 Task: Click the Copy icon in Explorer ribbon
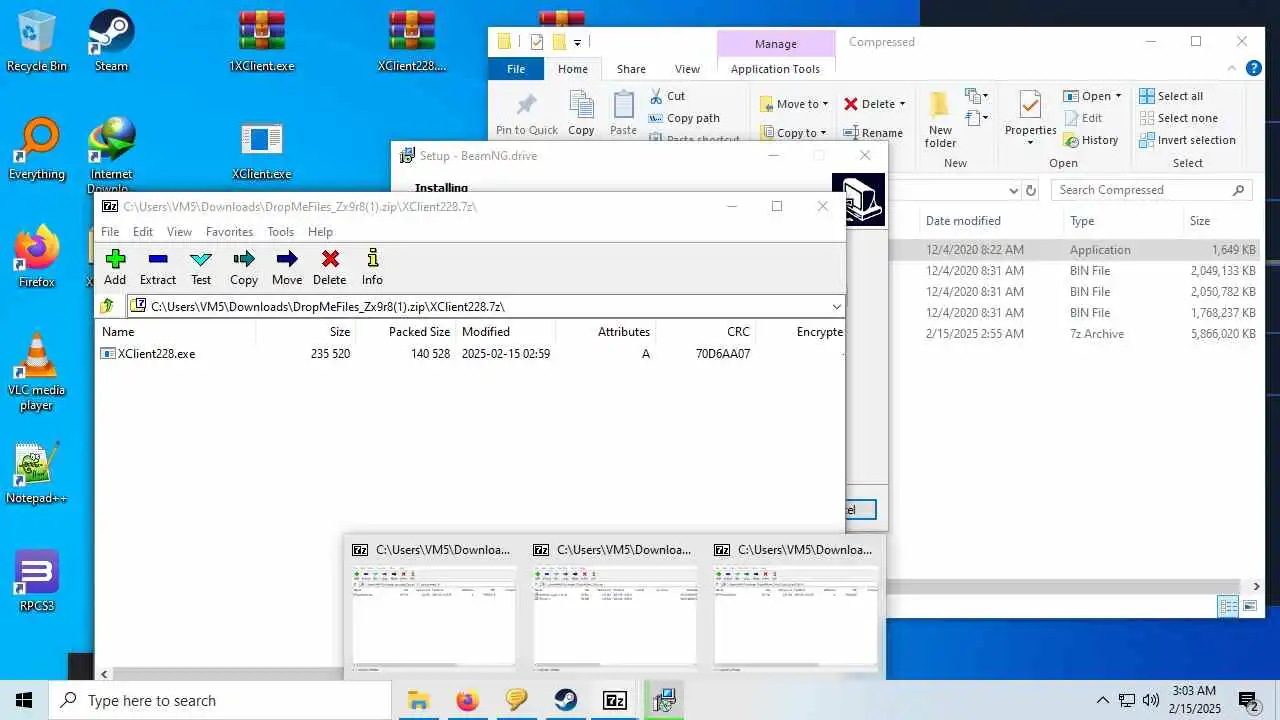[x=581, y=113]
